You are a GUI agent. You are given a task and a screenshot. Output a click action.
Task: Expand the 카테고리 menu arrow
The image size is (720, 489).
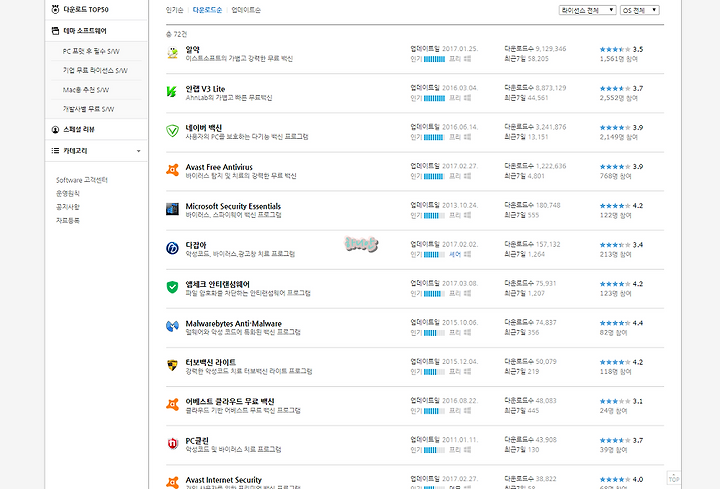pyautogui.click(x=139, y=151)
